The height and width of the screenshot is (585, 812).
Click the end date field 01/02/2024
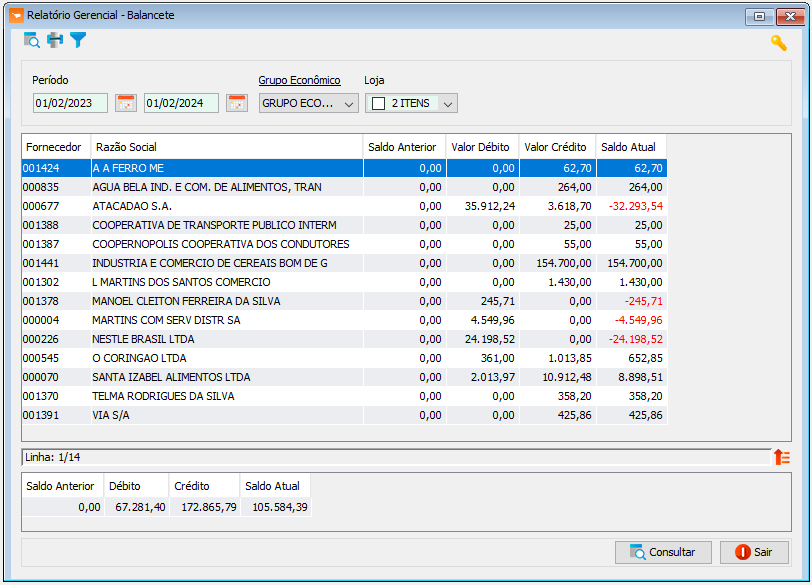click(181, 103)
